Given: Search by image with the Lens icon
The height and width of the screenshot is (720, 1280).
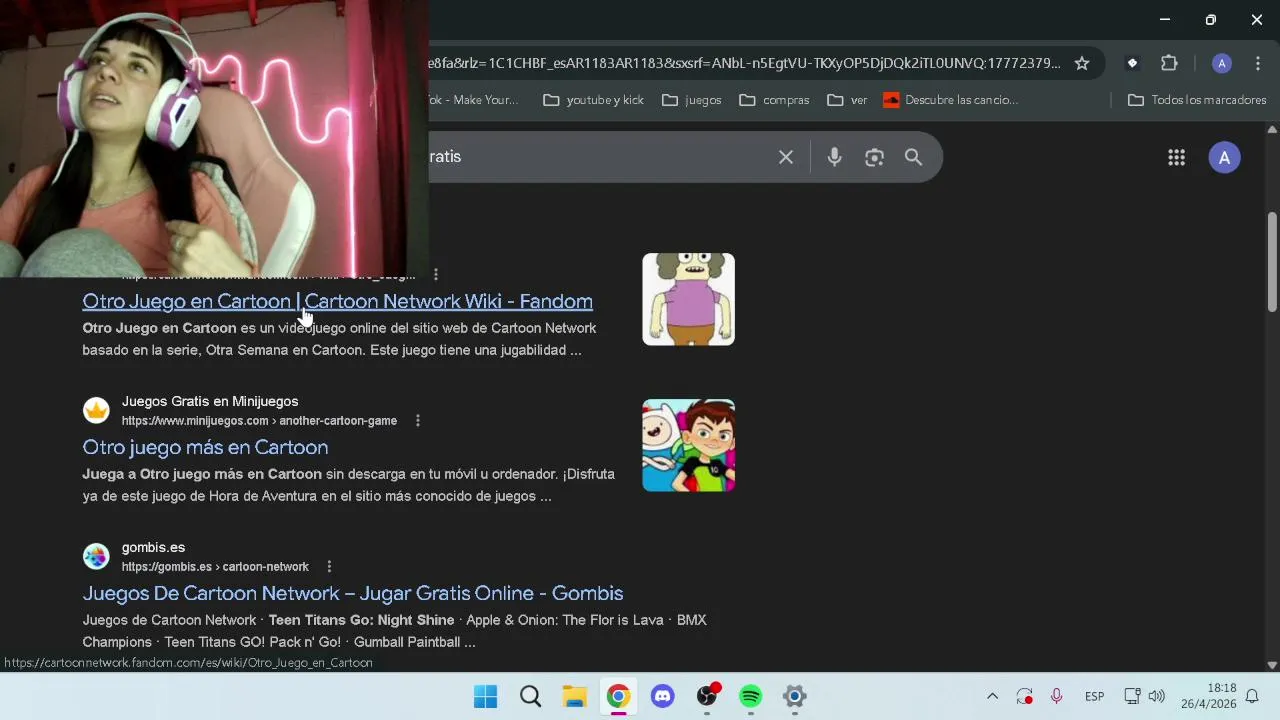Looking at the screenshot, I should click(x=874, y=157).
